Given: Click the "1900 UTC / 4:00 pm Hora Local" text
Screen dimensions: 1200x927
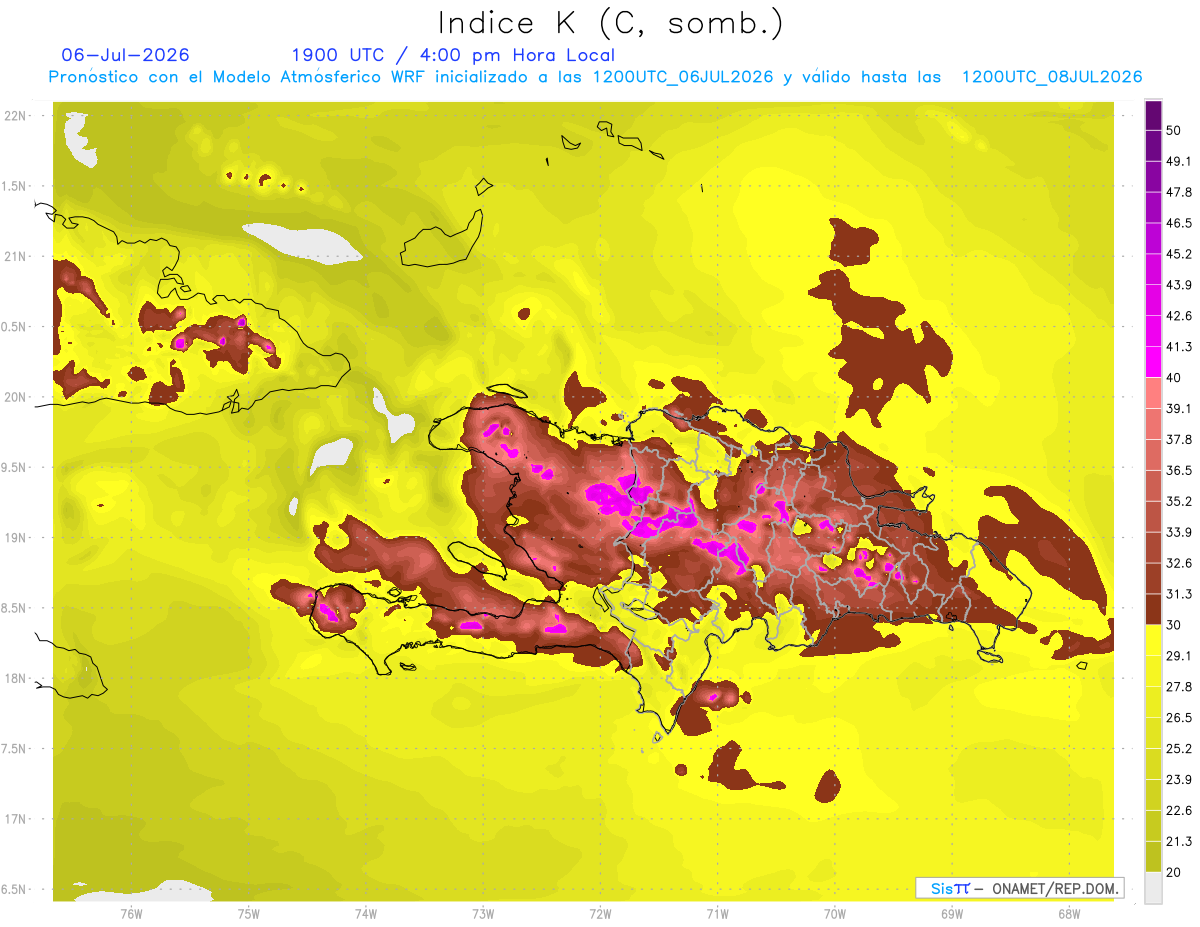Looking at the screenshot, I should pyautogui.click(x=453, y=55).
